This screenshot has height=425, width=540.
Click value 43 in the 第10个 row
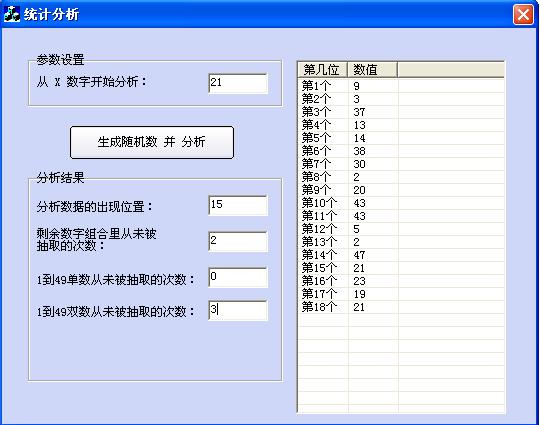(359, 203)
